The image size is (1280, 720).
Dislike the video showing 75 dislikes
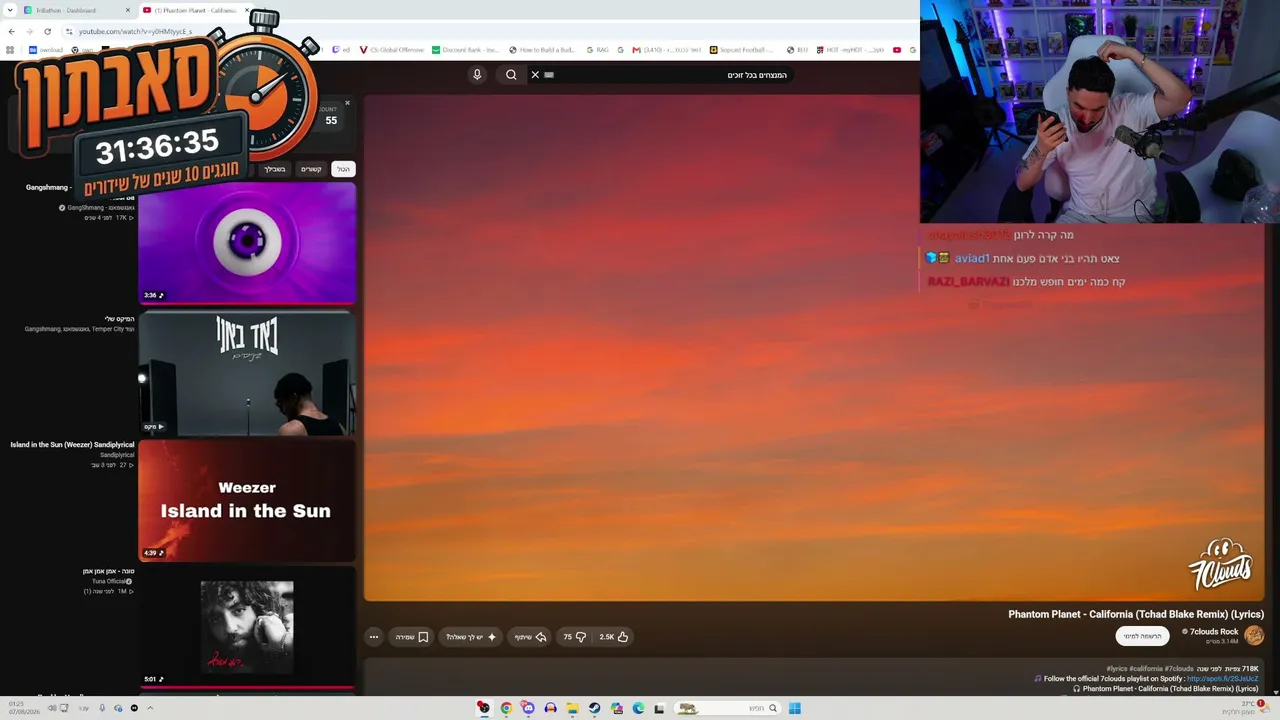click(574, 637)
